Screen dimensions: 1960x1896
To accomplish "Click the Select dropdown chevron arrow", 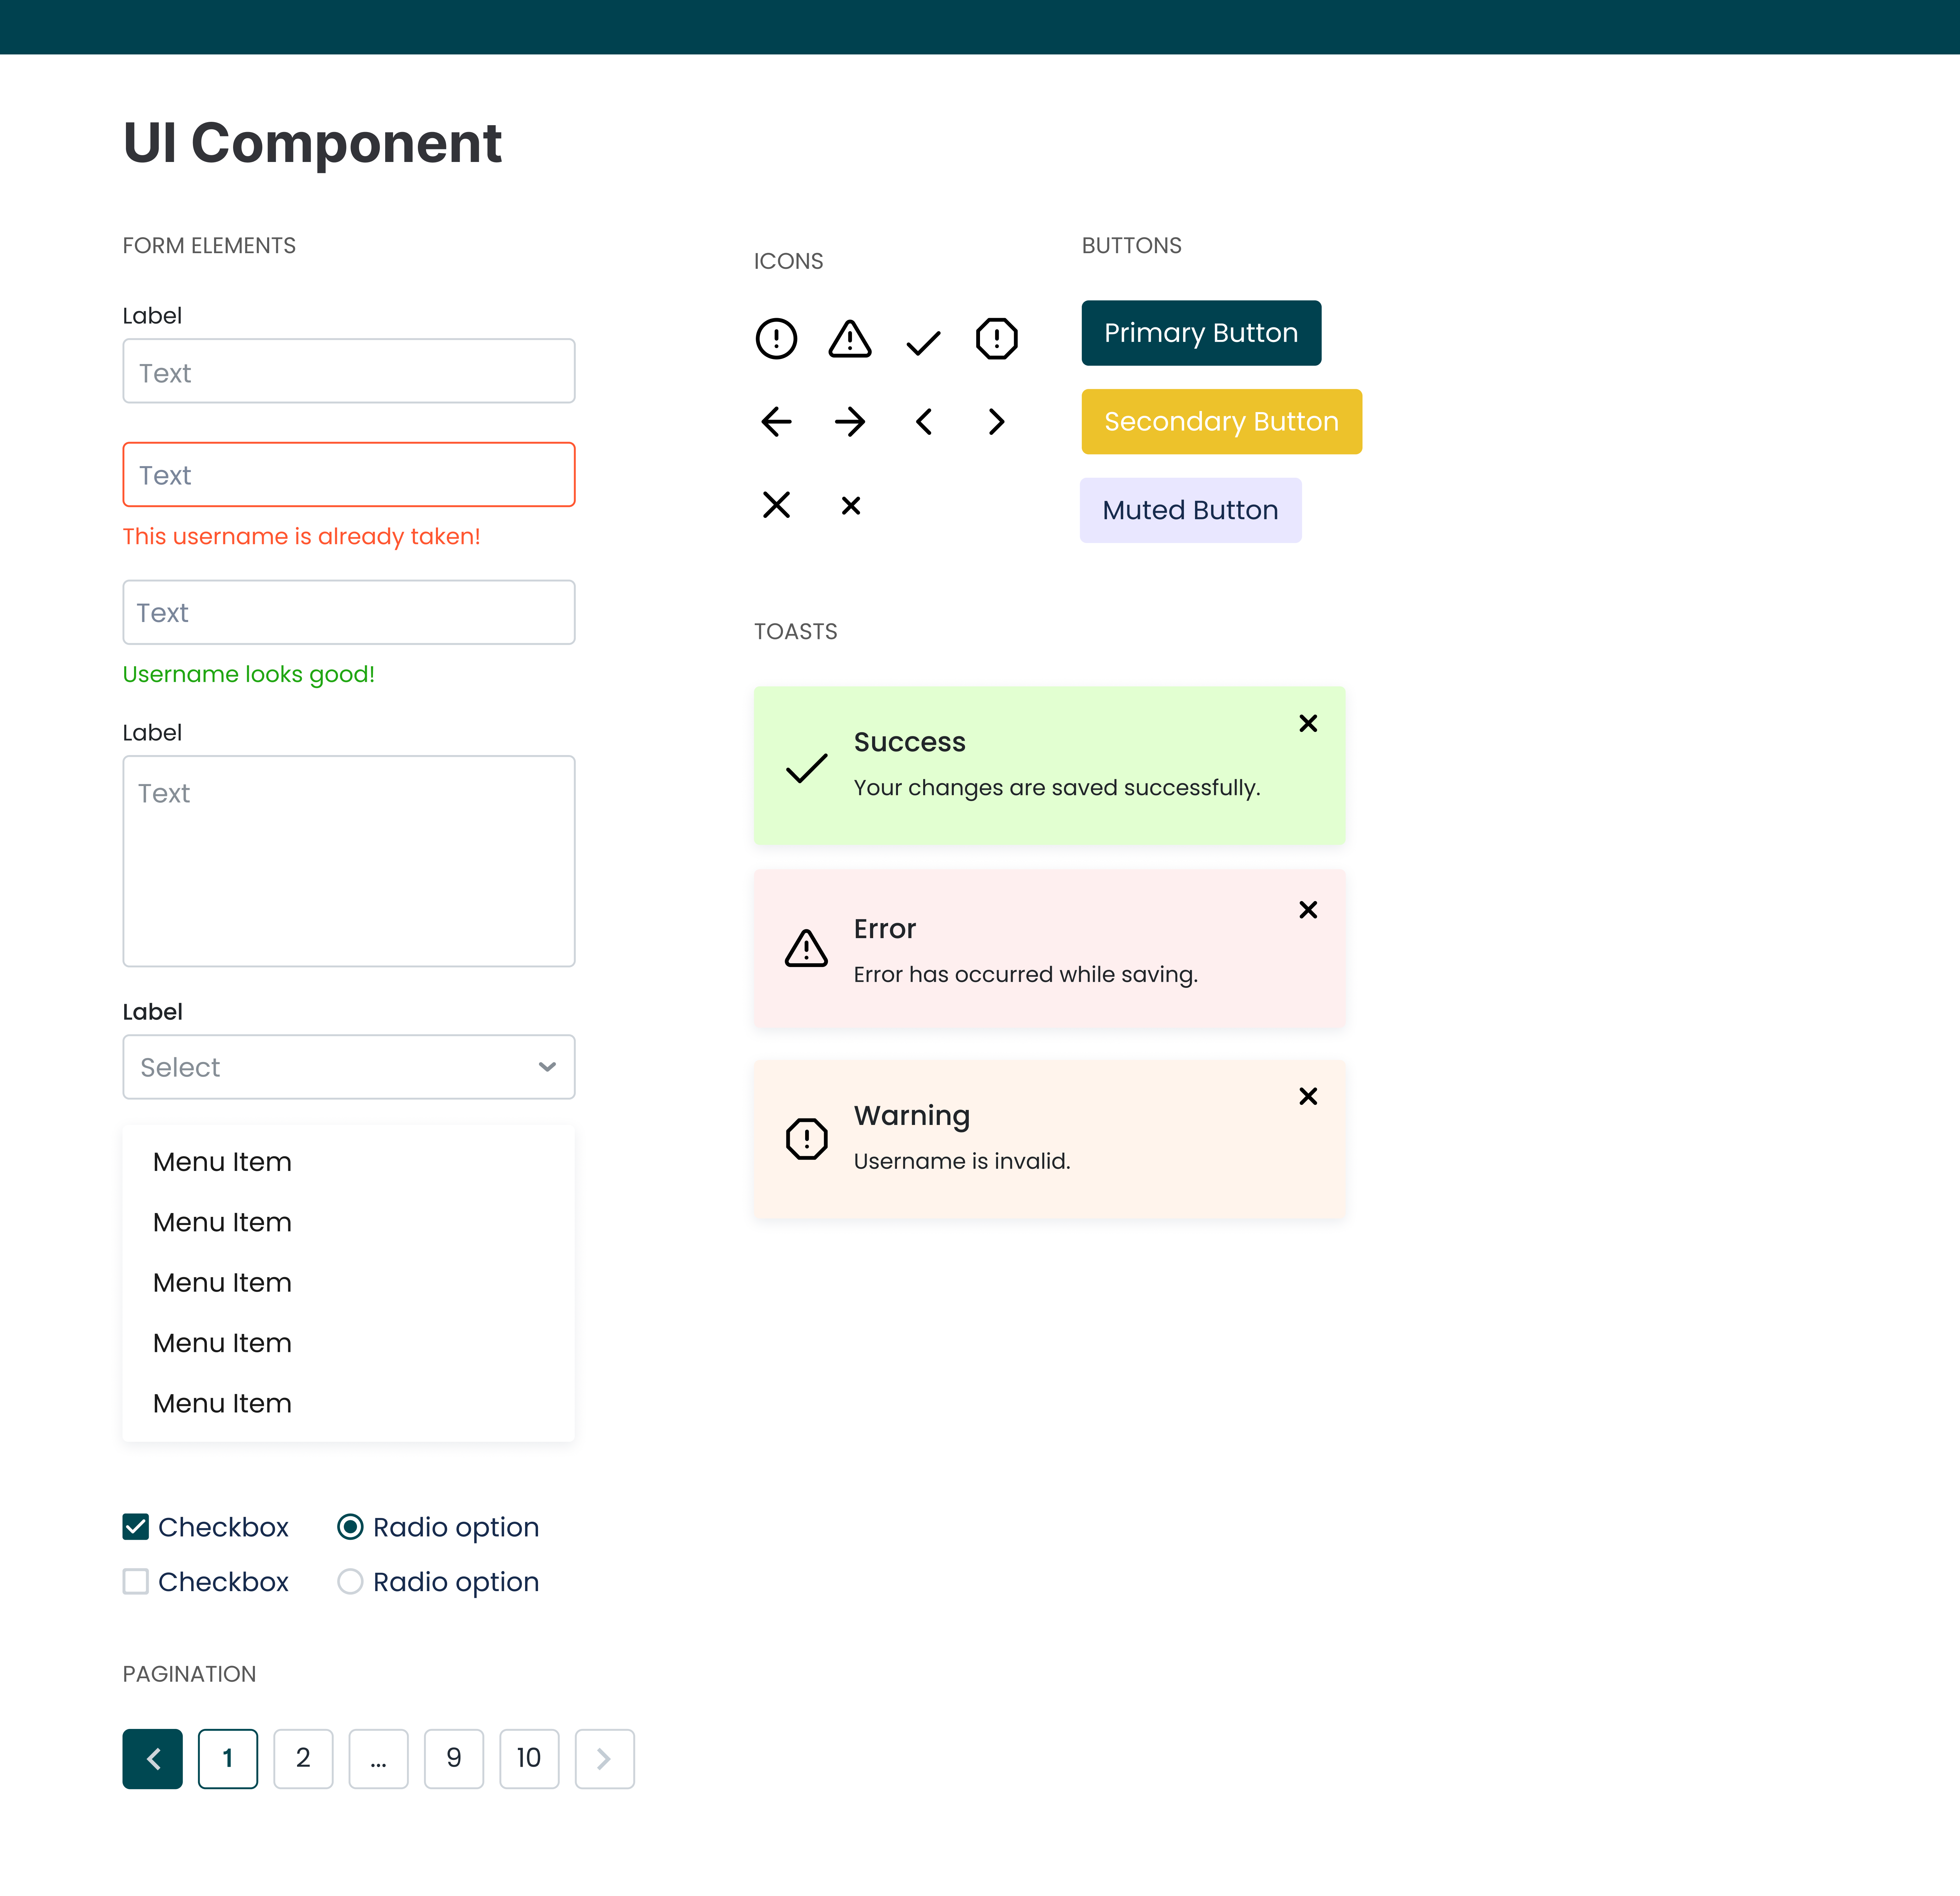I will 547,1067.
